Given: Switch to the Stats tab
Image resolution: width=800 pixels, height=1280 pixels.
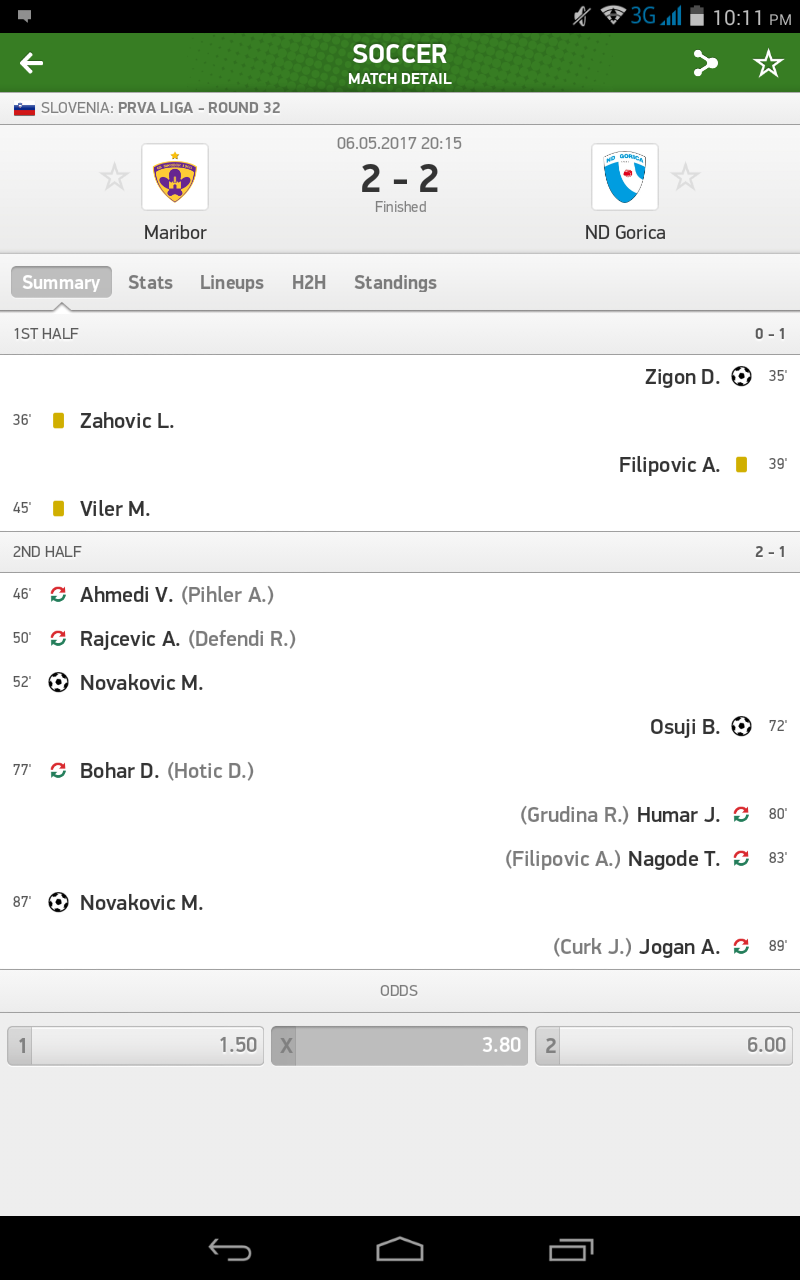Looking at the screenshot, I should click(x=150, y=282).
